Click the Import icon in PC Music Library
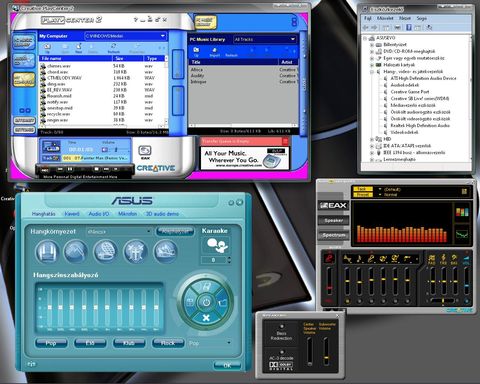480x384 pixels. click(214, 52)
